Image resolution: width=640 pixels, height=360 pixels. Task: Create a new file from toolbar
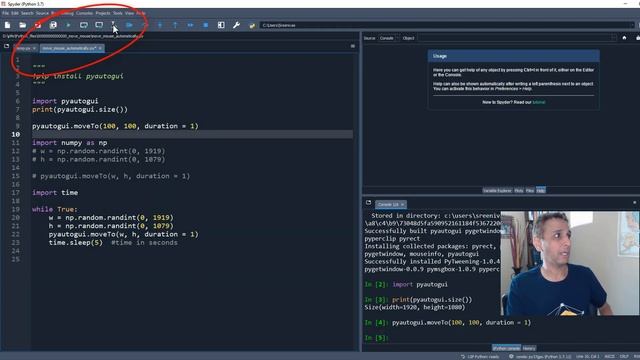(7, 25)
